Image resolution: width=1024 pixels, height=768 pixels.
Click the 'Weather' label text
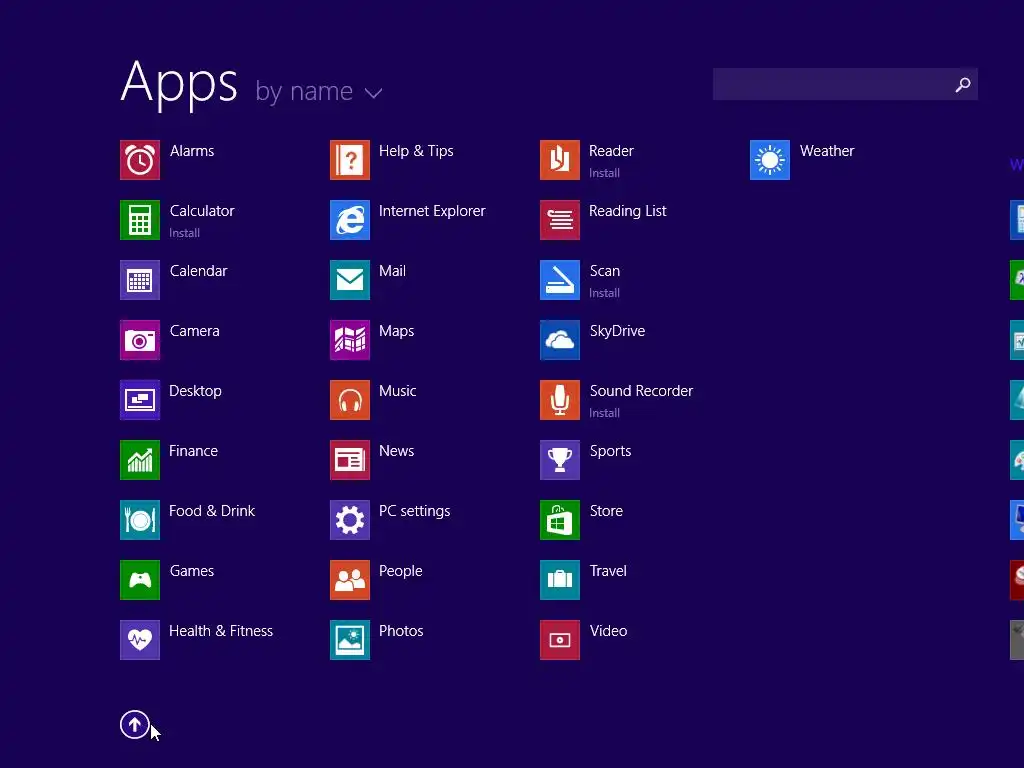point(827,151)
